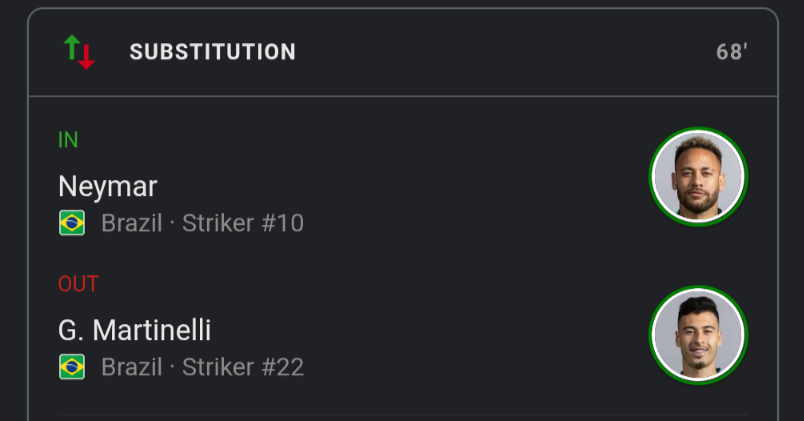
Task: Select the Striker #10 text
Action: (243, 223)
